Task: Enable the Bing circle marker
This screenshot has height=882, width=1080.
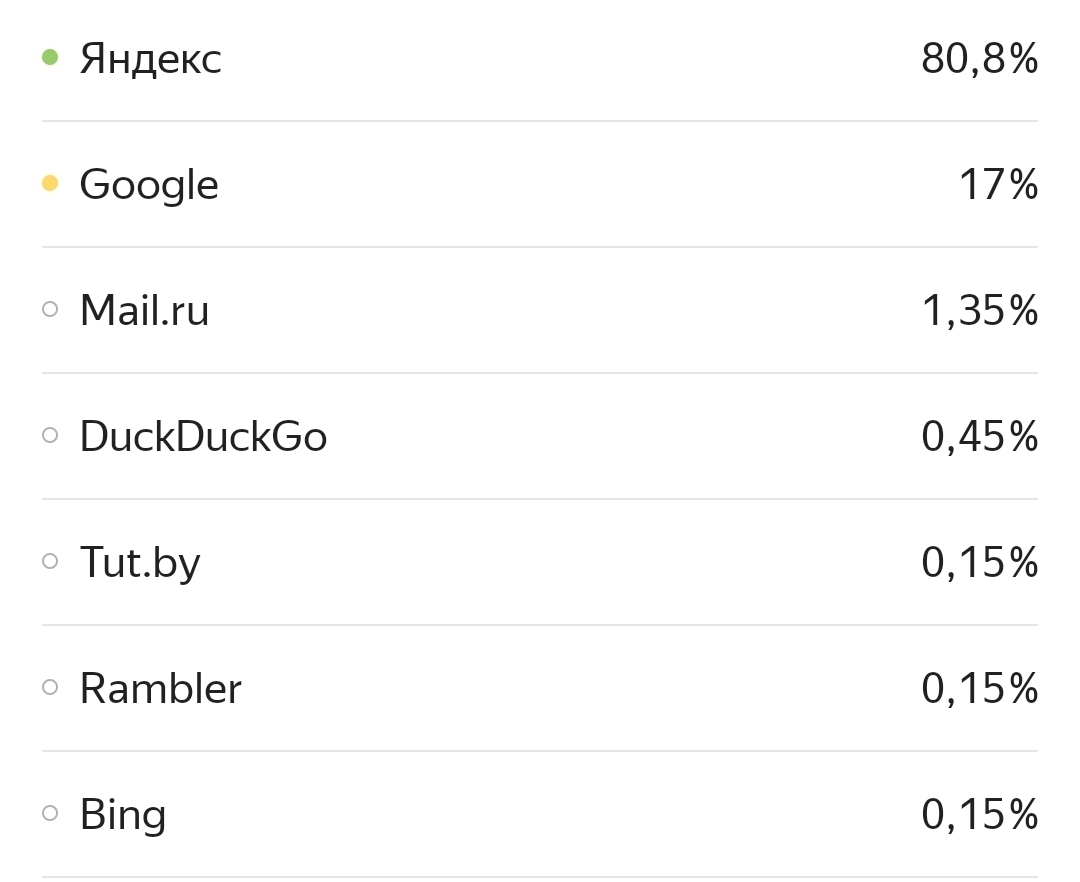Action: tap(50, 814)
